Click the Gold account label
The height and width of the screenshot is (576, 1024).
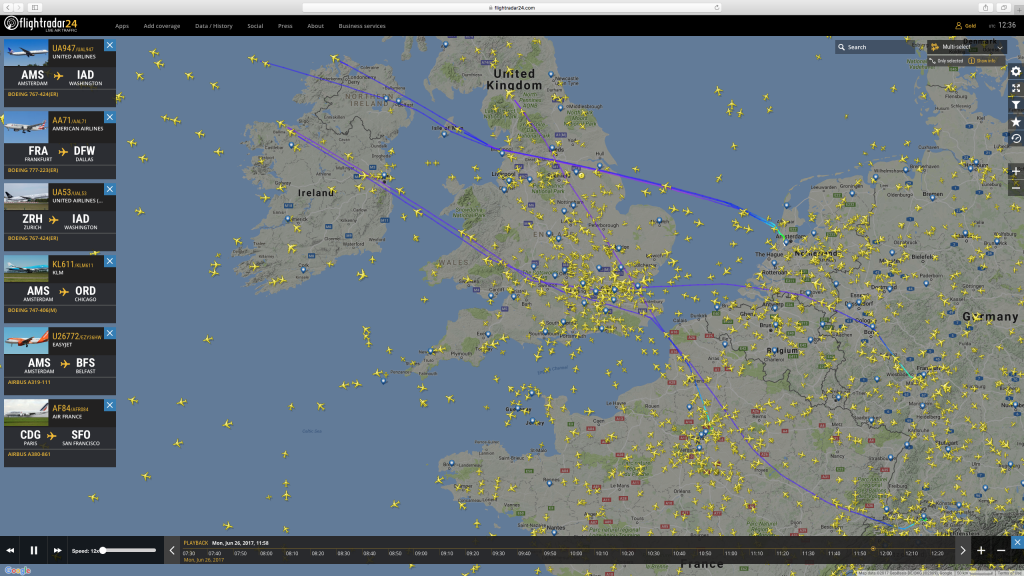(x=970, y=26)
